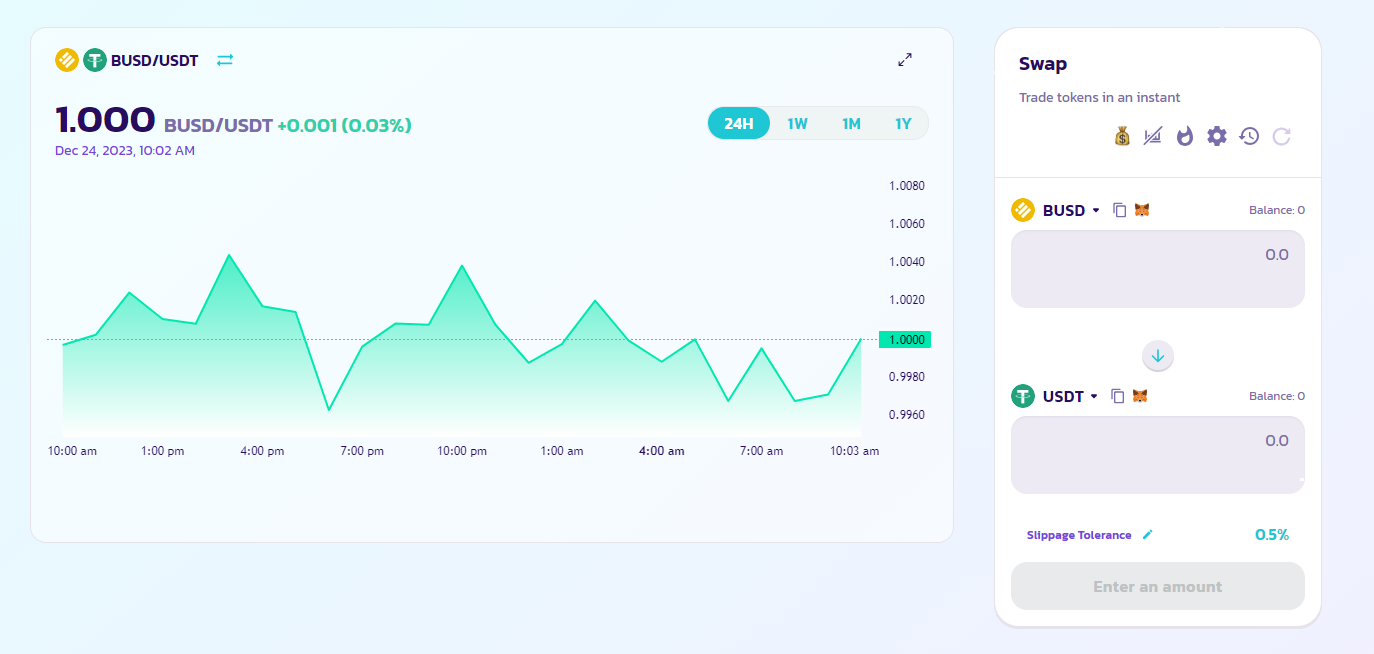The width and height of the screenshot is (1374, 654).
Task: Click the BUSD amount input field
Action: [1158, 269]
